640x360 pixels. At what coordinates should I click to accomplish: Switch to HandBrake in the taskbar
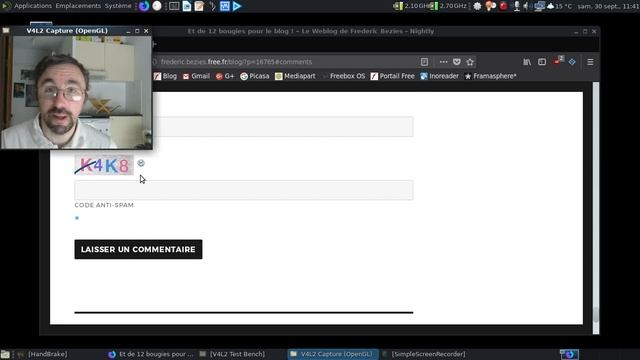tap(43, 354)
